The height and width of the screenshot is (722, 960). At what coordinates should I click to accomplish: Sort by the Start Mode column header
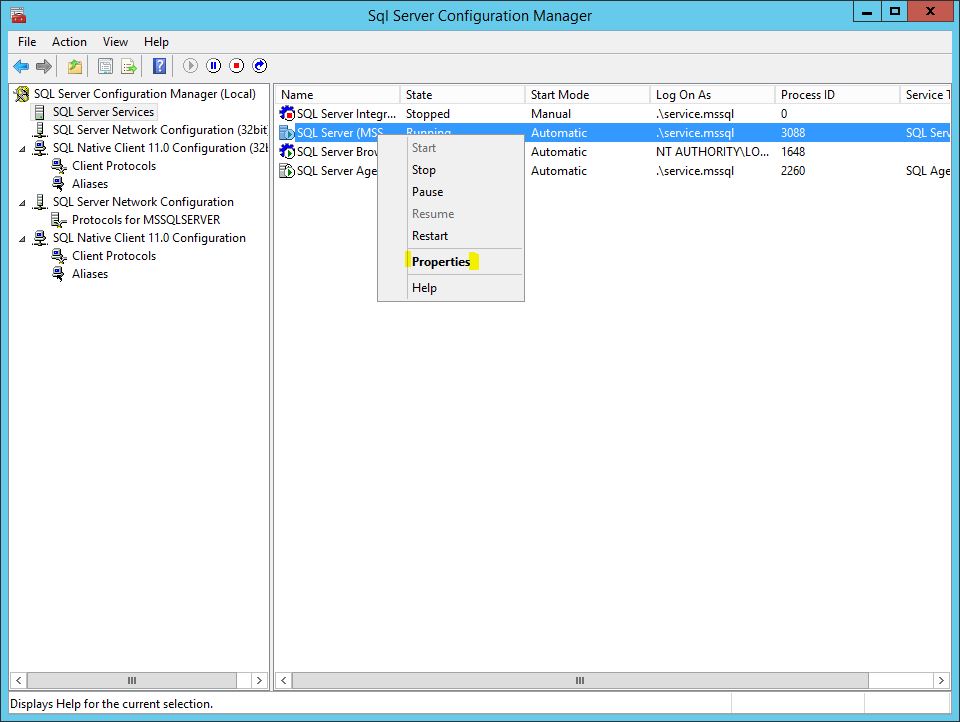(587, 95)
